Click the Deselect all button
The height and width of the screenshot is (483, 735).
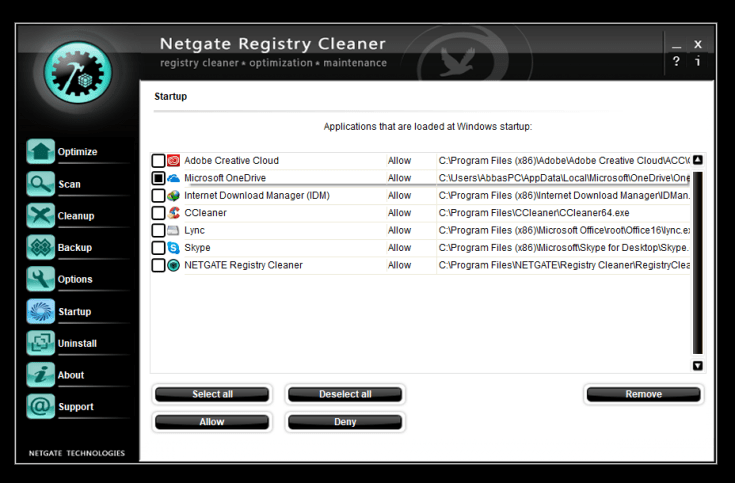tap(345, 394)
